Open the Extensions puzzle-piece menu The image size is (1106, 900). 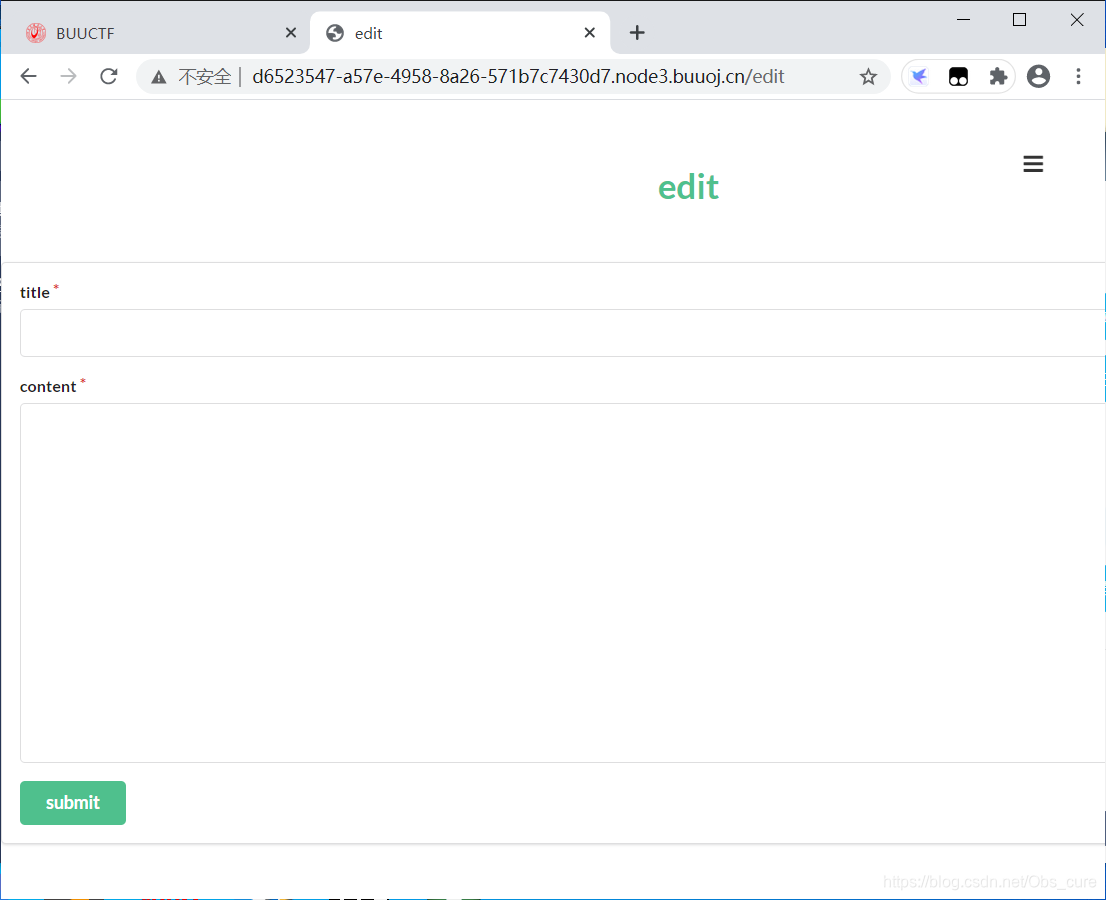tap(997, 77)
